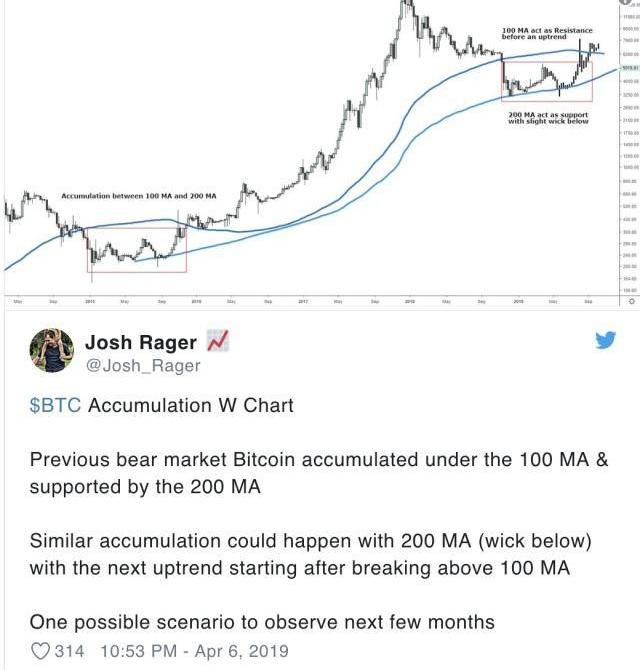Click the 2015 label on the time axis
Screen dimensions: 640x670
(89, 302)
